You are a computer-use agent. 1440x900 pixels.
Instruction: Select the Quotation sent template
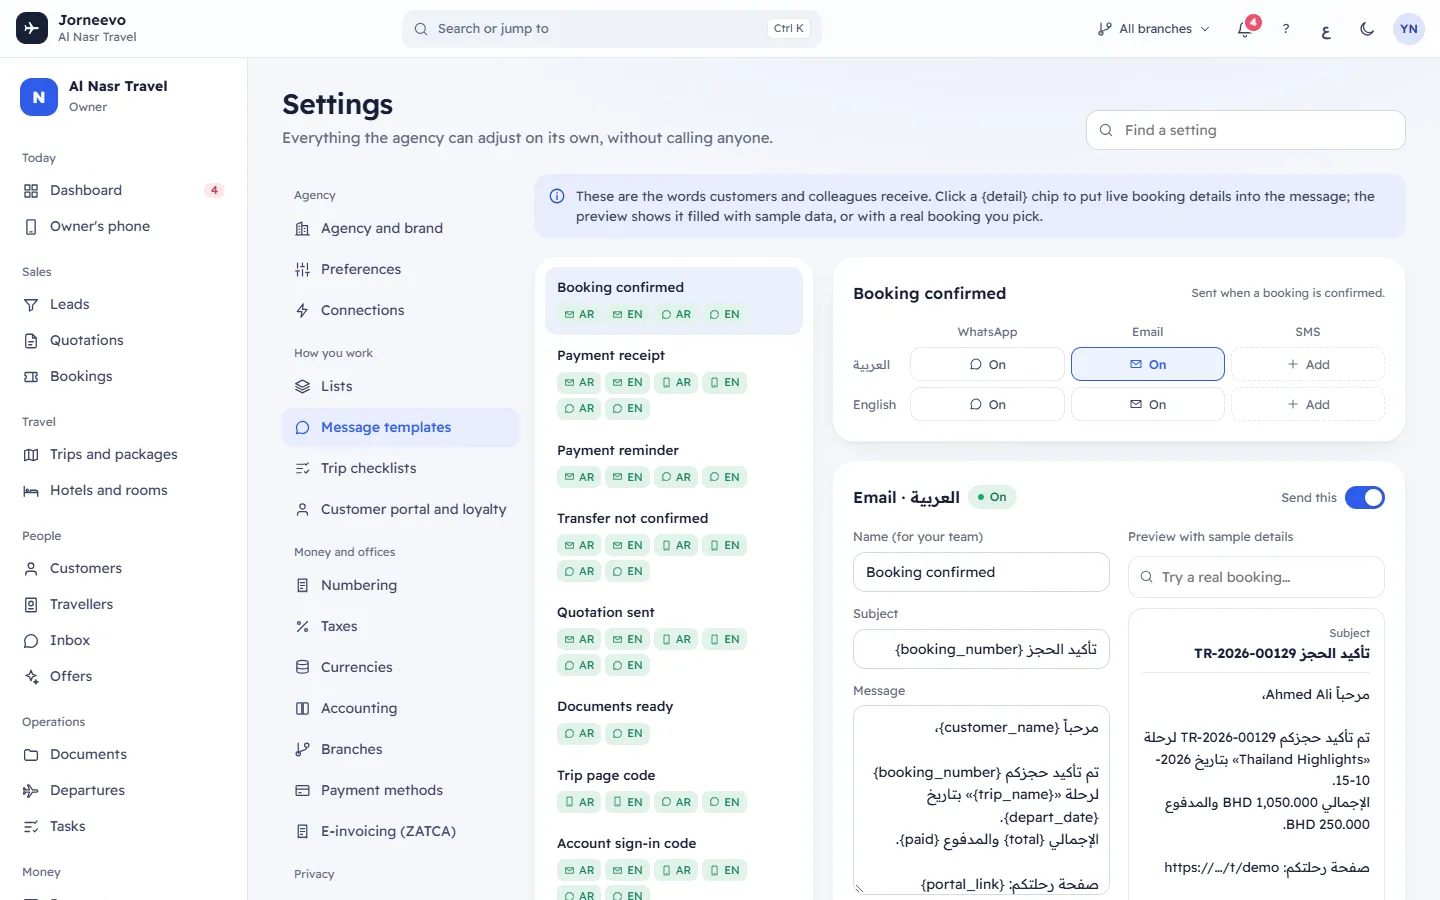point(674,638)
